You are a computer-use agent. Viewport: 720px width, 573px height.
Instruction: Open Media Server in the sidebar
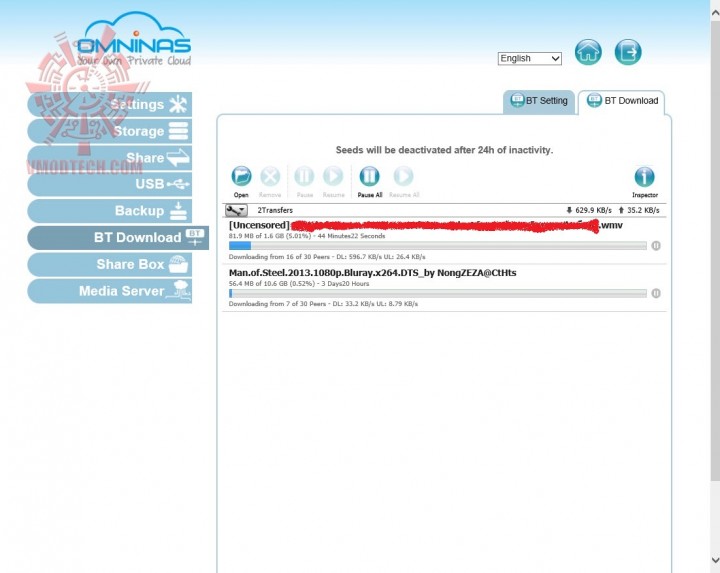[109, 291]
